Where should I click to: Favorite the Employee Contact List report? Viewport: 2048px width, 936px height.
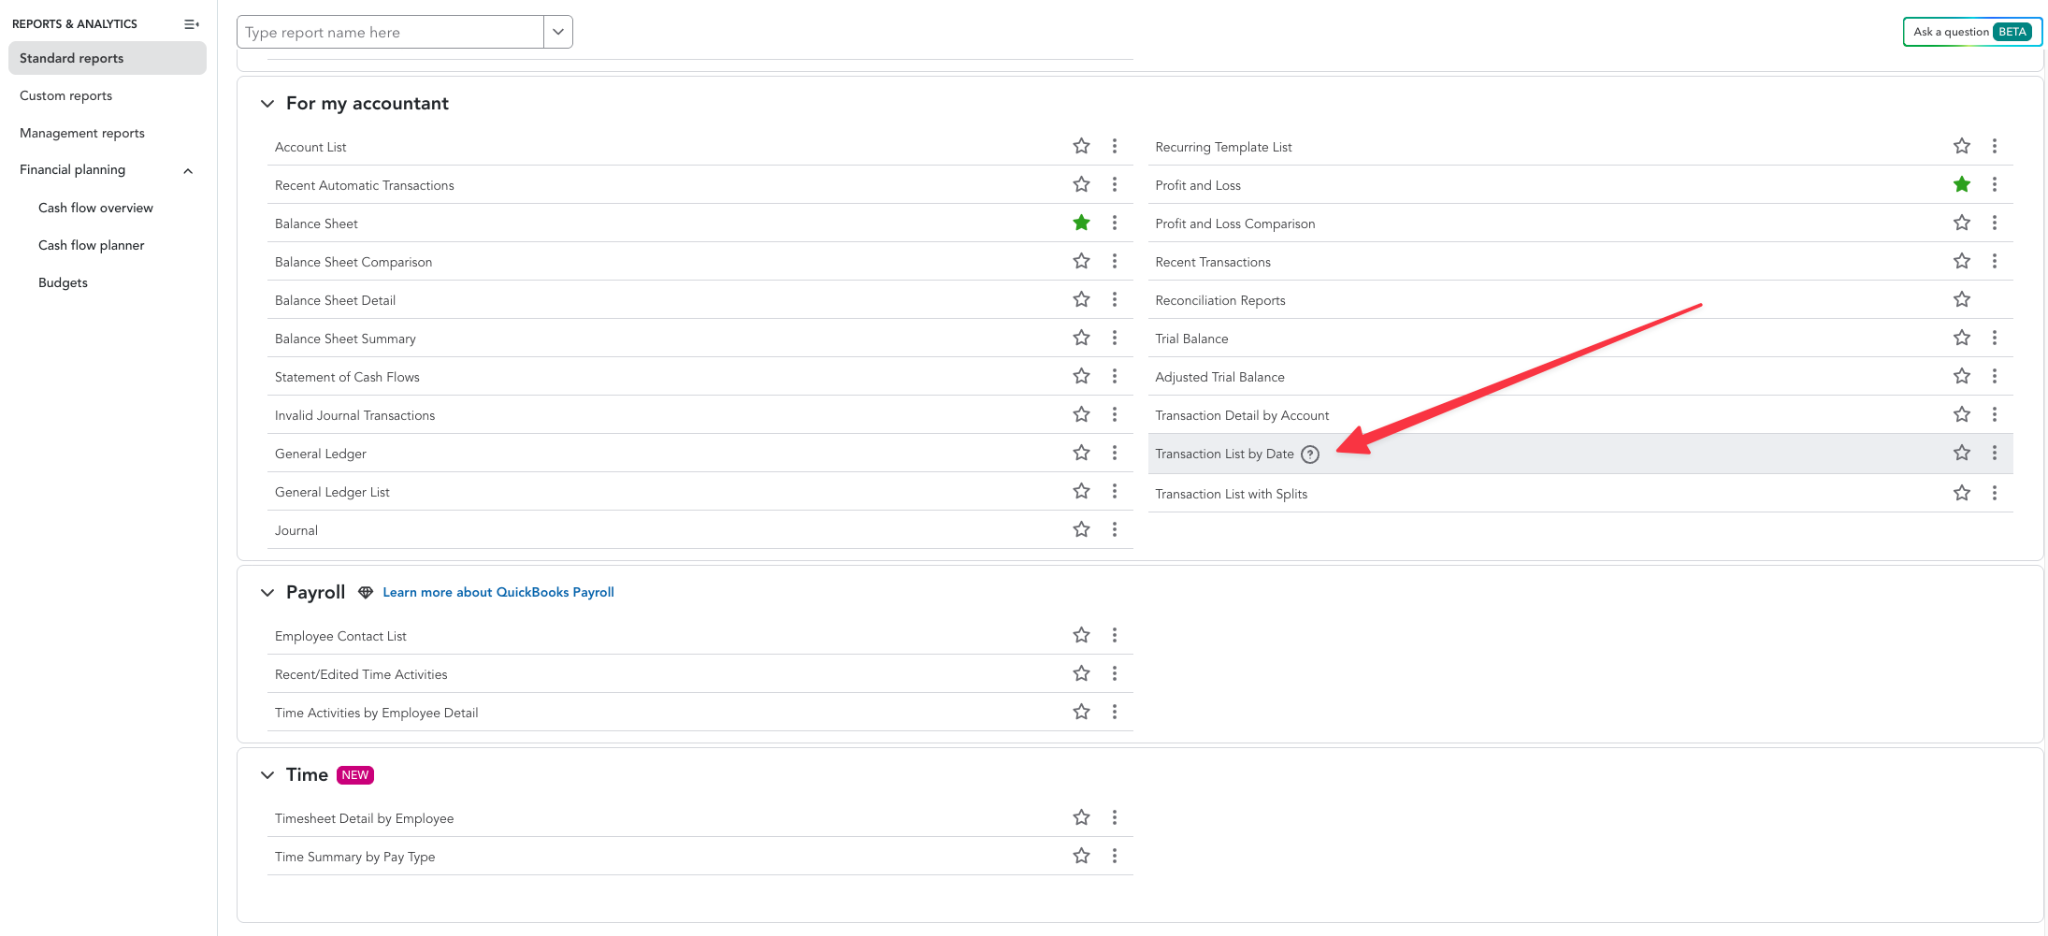(1081, 635)
